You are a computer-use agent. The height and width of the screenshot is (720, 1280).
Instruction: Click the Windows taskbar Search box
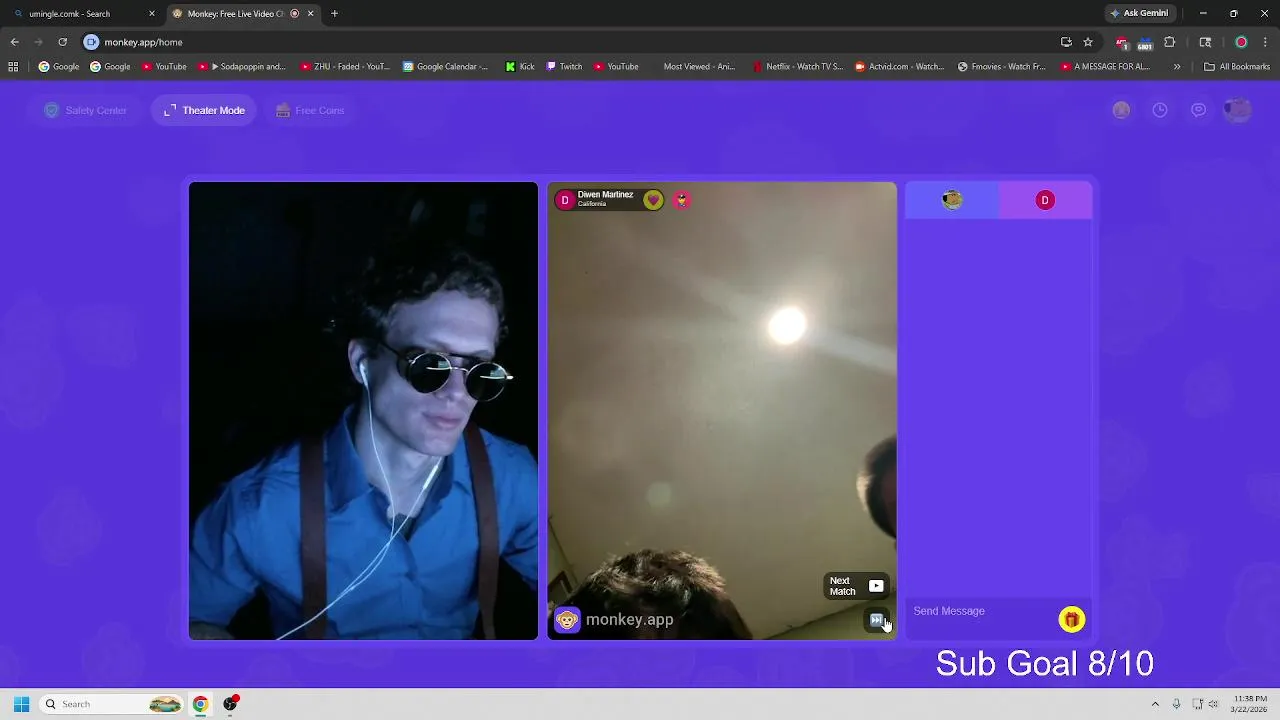(x=112, y=704)
